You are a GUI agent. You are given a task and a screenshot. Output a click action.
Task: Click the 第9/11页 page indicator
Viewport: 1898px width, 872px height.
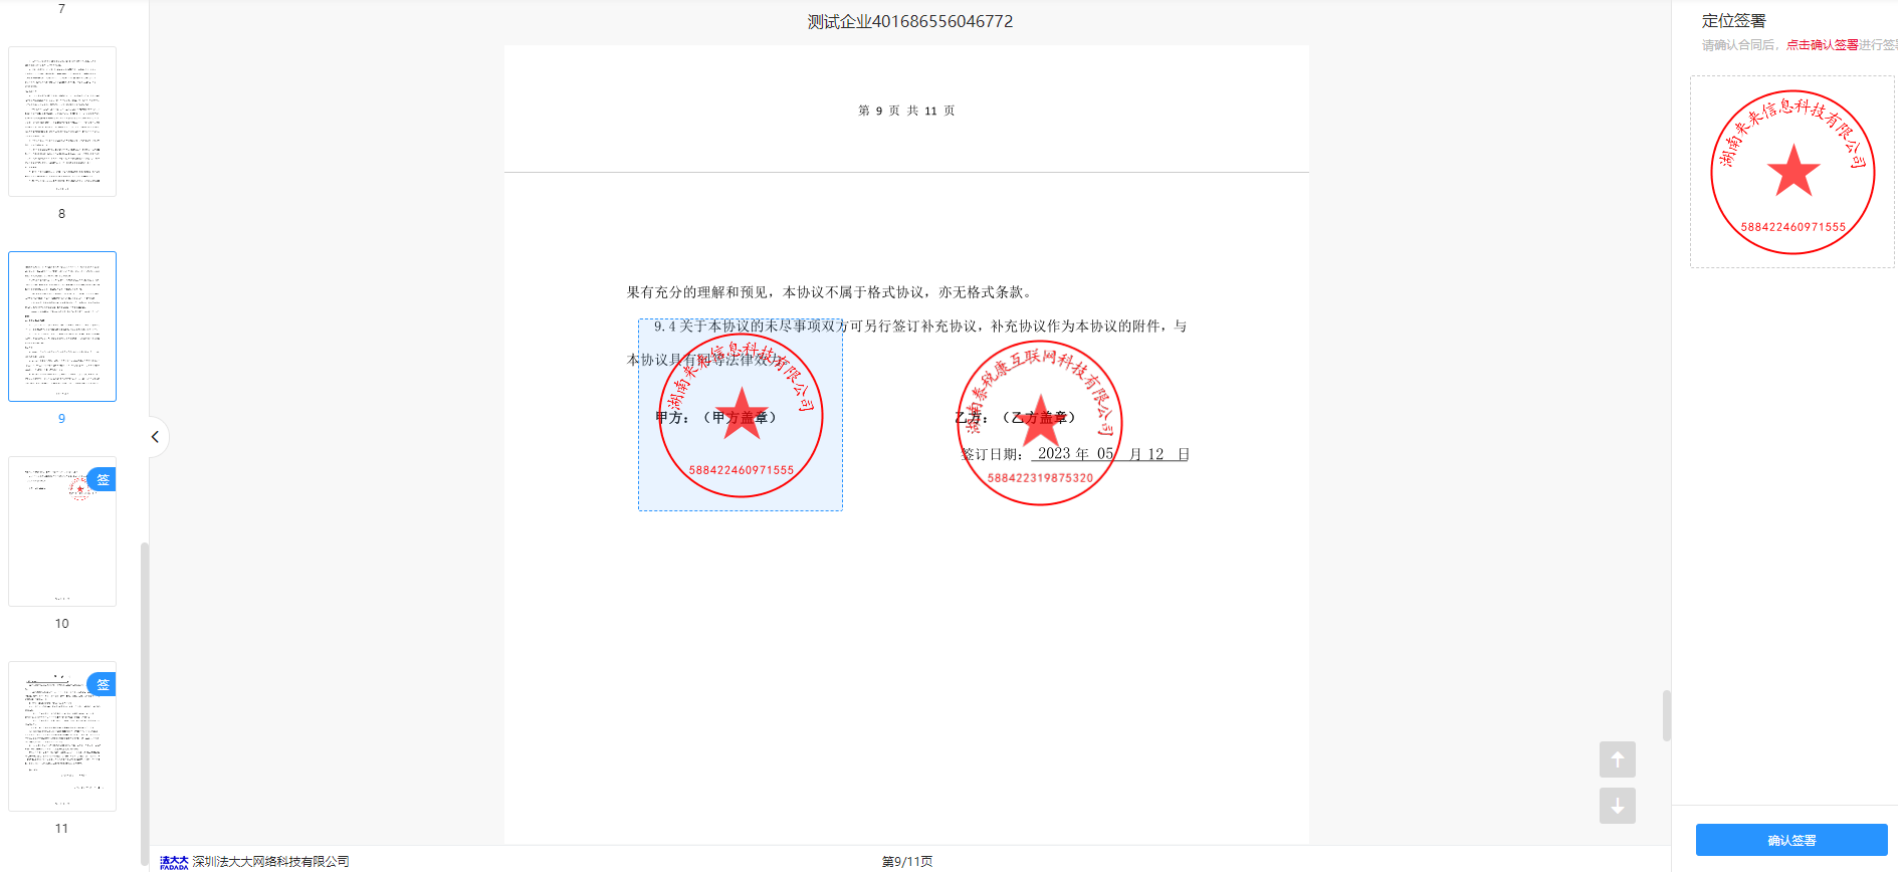907,862
